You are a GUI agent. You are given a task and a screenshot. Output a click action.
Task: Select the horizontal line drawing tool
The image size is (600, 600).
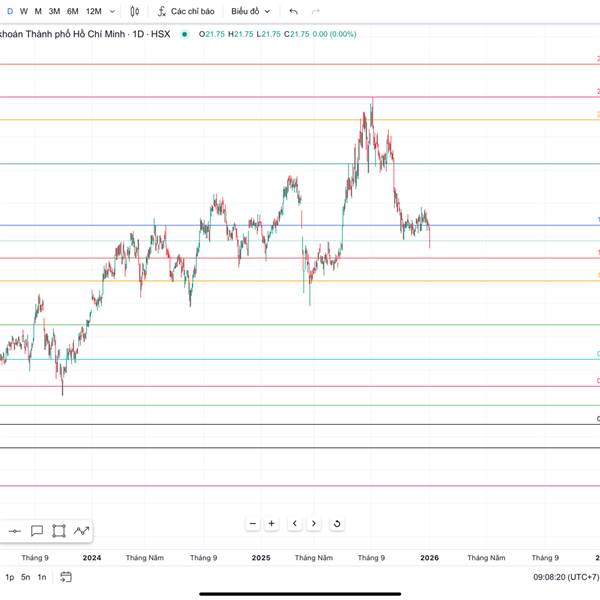(x=14, y=531)
